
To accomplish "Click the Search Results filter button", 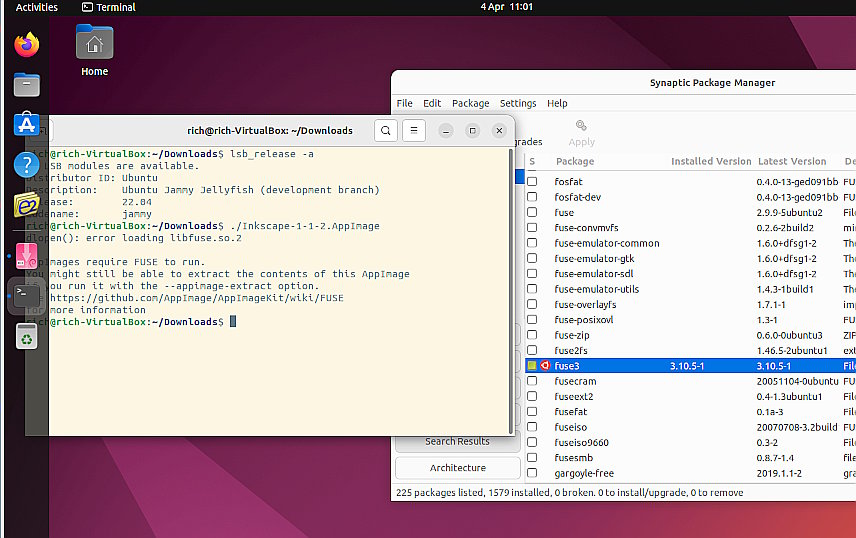I will pos(457,442).
